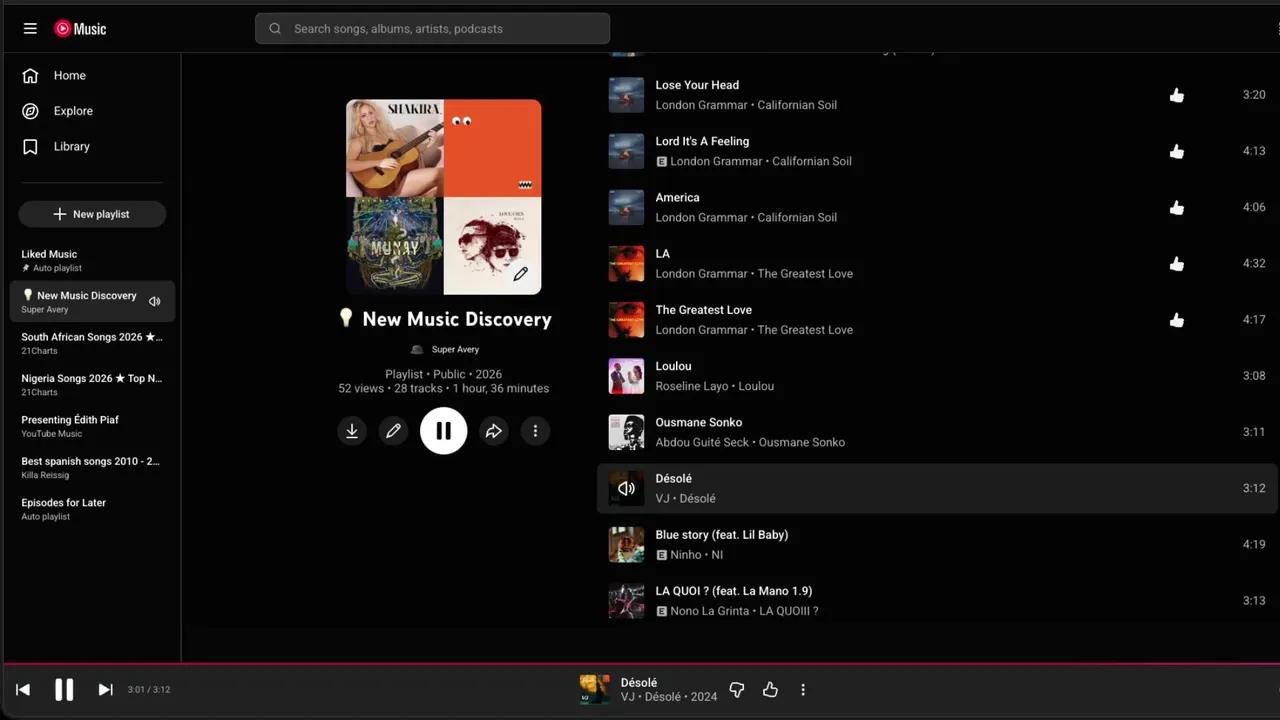Click Ousmane Sonko track thumbnail
This screenshot has width=1280, height=720.
coord(626,432)
